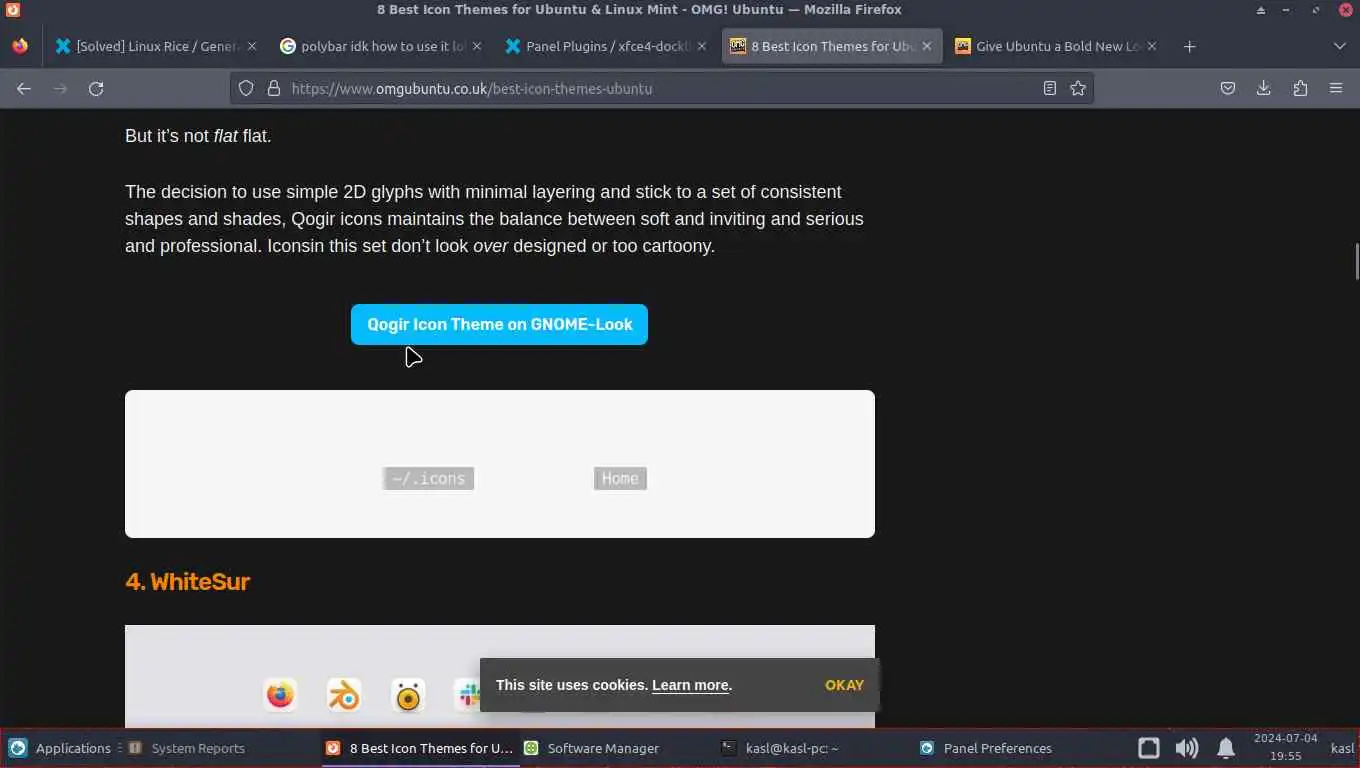
Task: Select 8 Best Icon Themes taskbar entry
Action: pyautogui.click(x=420, y=748)
